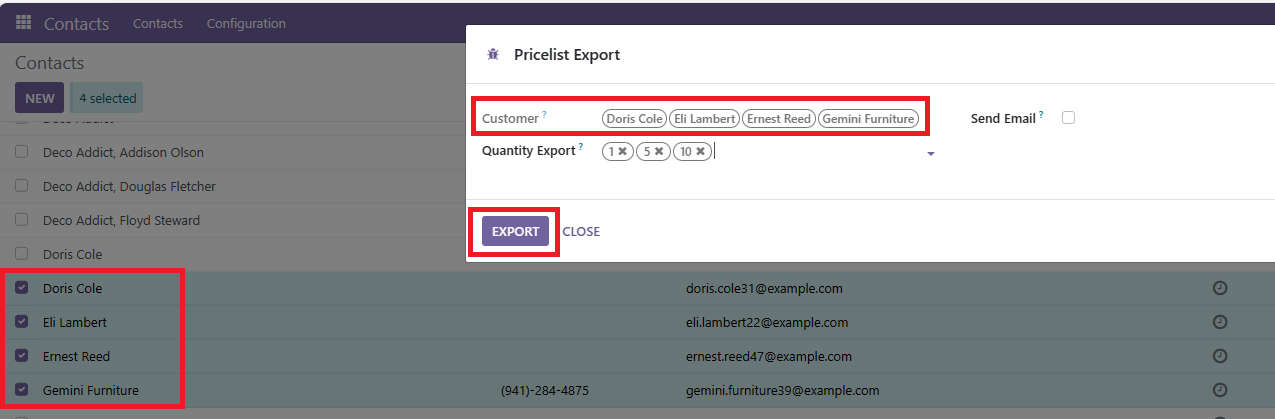Viewport: 1275px width, 419px height.
Task: Remove the quantity tag 1
Action: click(622, 152)
